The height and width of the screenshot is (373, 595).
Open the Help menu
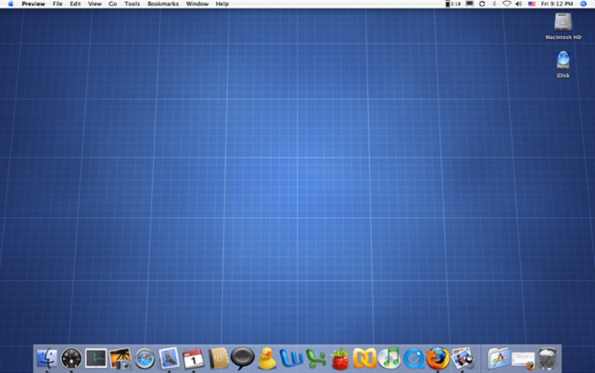222,4
